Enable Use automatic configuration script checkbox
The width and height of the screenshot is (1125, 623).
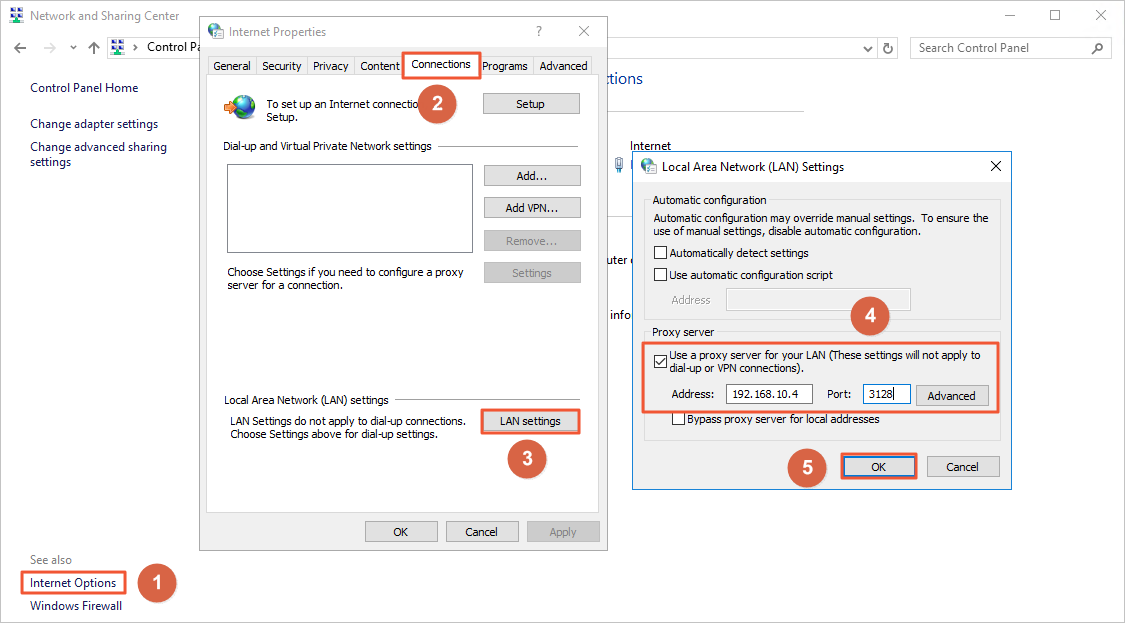point(661,275)
